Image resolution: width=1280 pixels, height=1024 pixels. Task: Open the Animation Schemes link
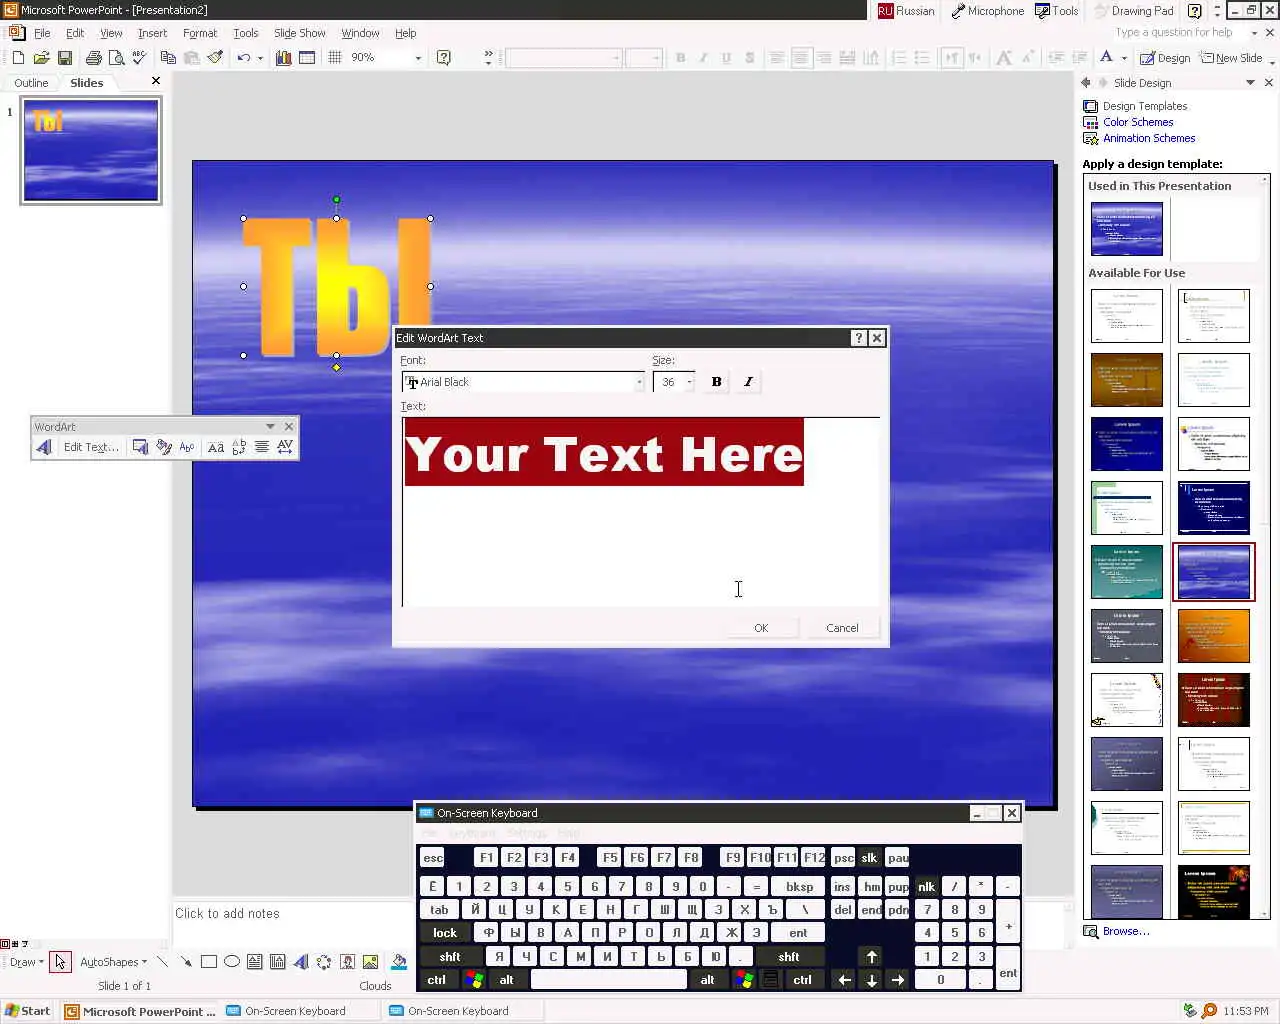[x=1149, y=138]
